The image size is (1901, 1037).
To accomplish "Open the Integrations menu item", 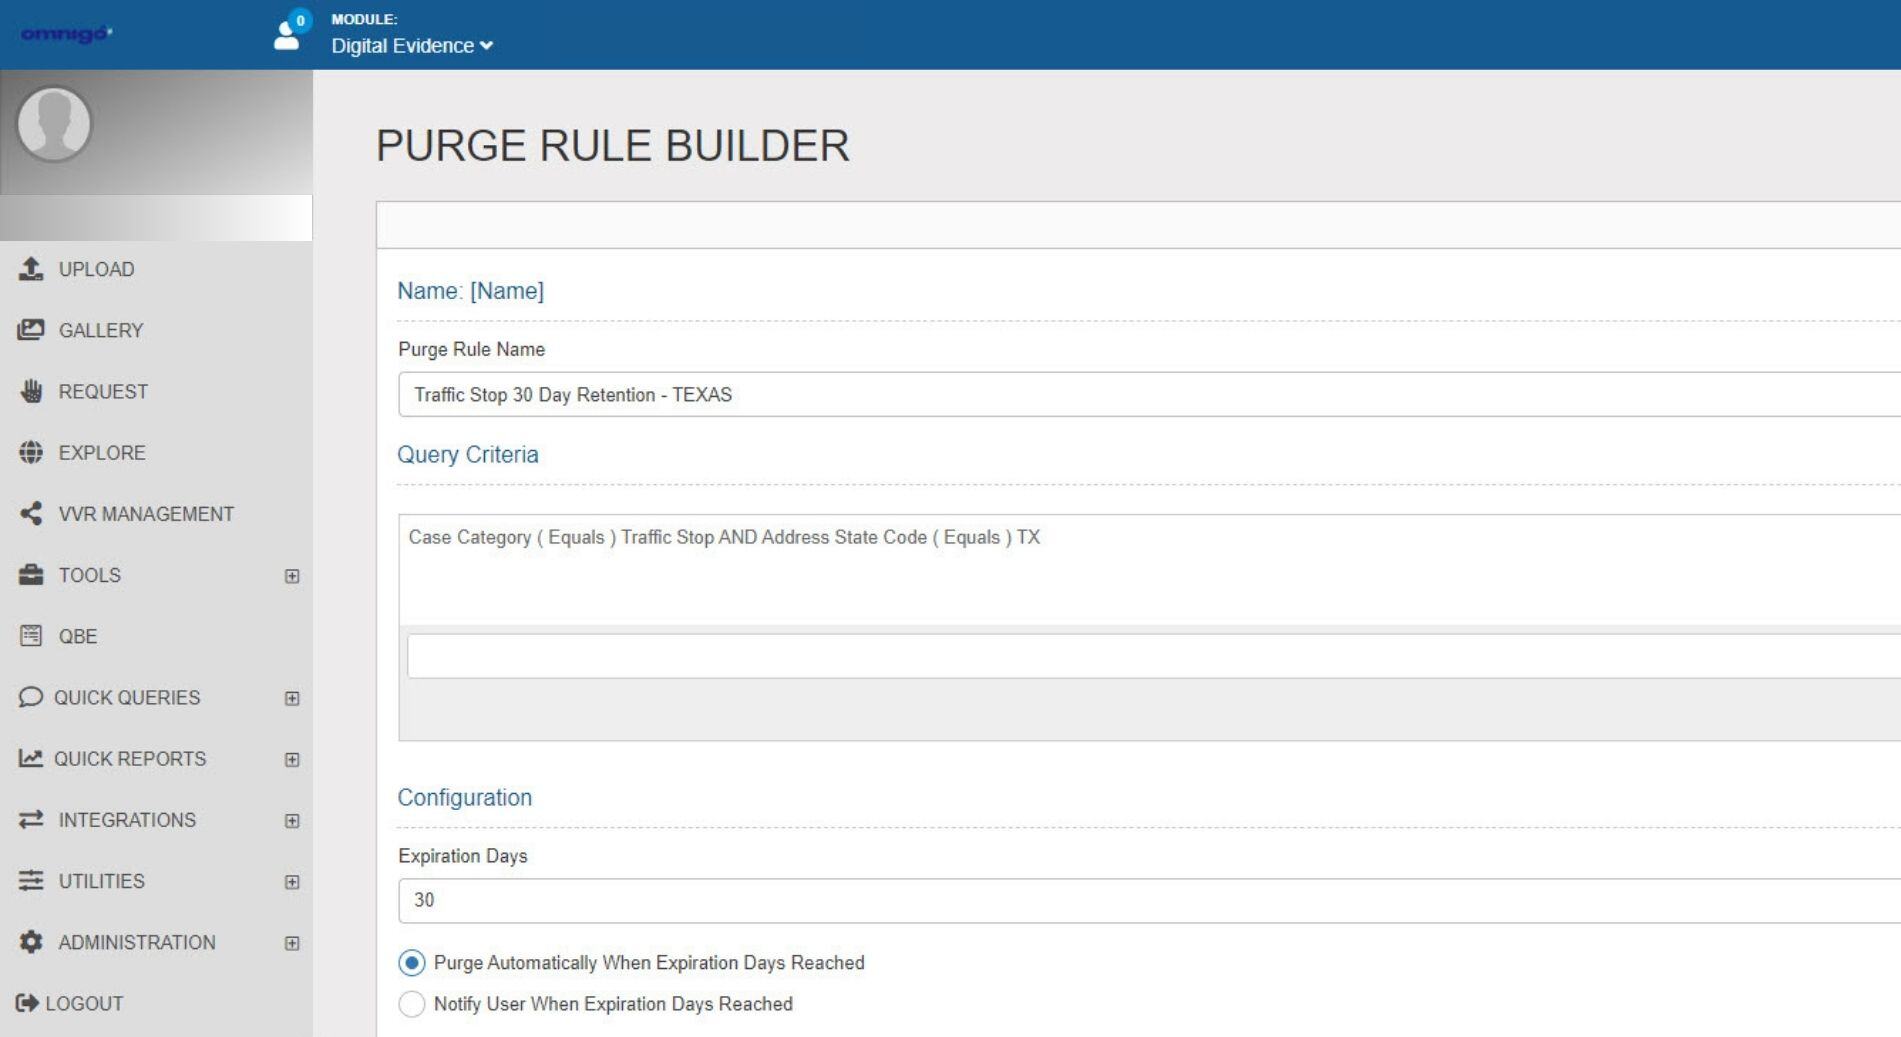I will tap(127, 820).
